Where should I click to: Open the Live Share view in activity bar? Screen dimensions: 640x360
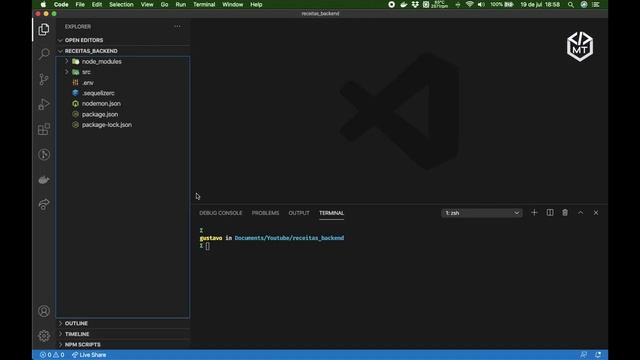(44, 204)
